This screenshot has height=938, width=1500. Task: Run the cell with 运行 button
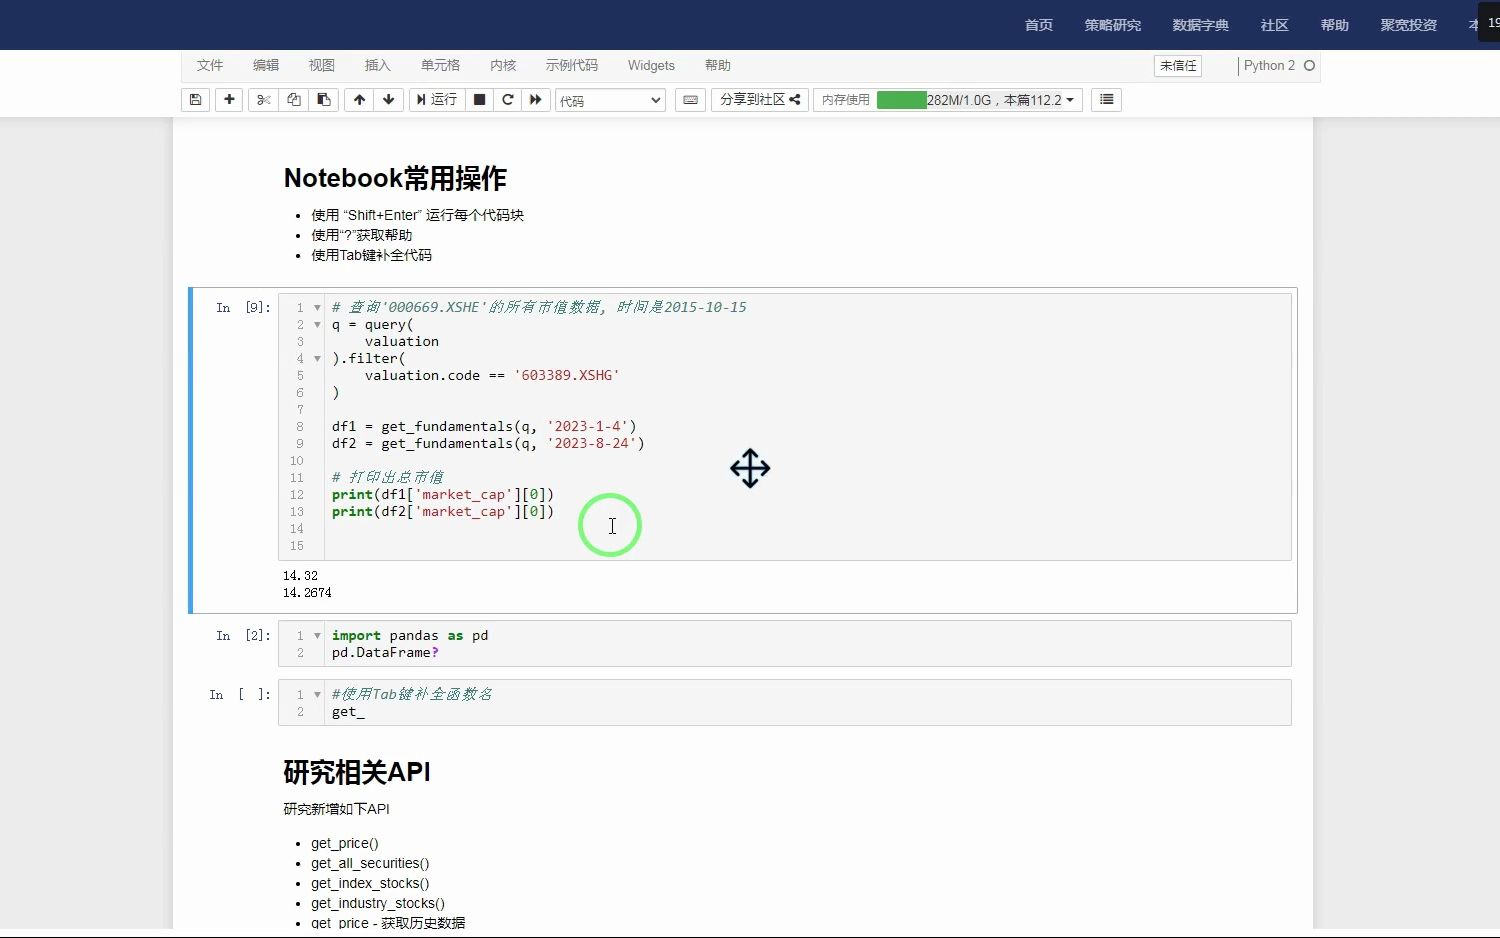click(x=437, y=100)
